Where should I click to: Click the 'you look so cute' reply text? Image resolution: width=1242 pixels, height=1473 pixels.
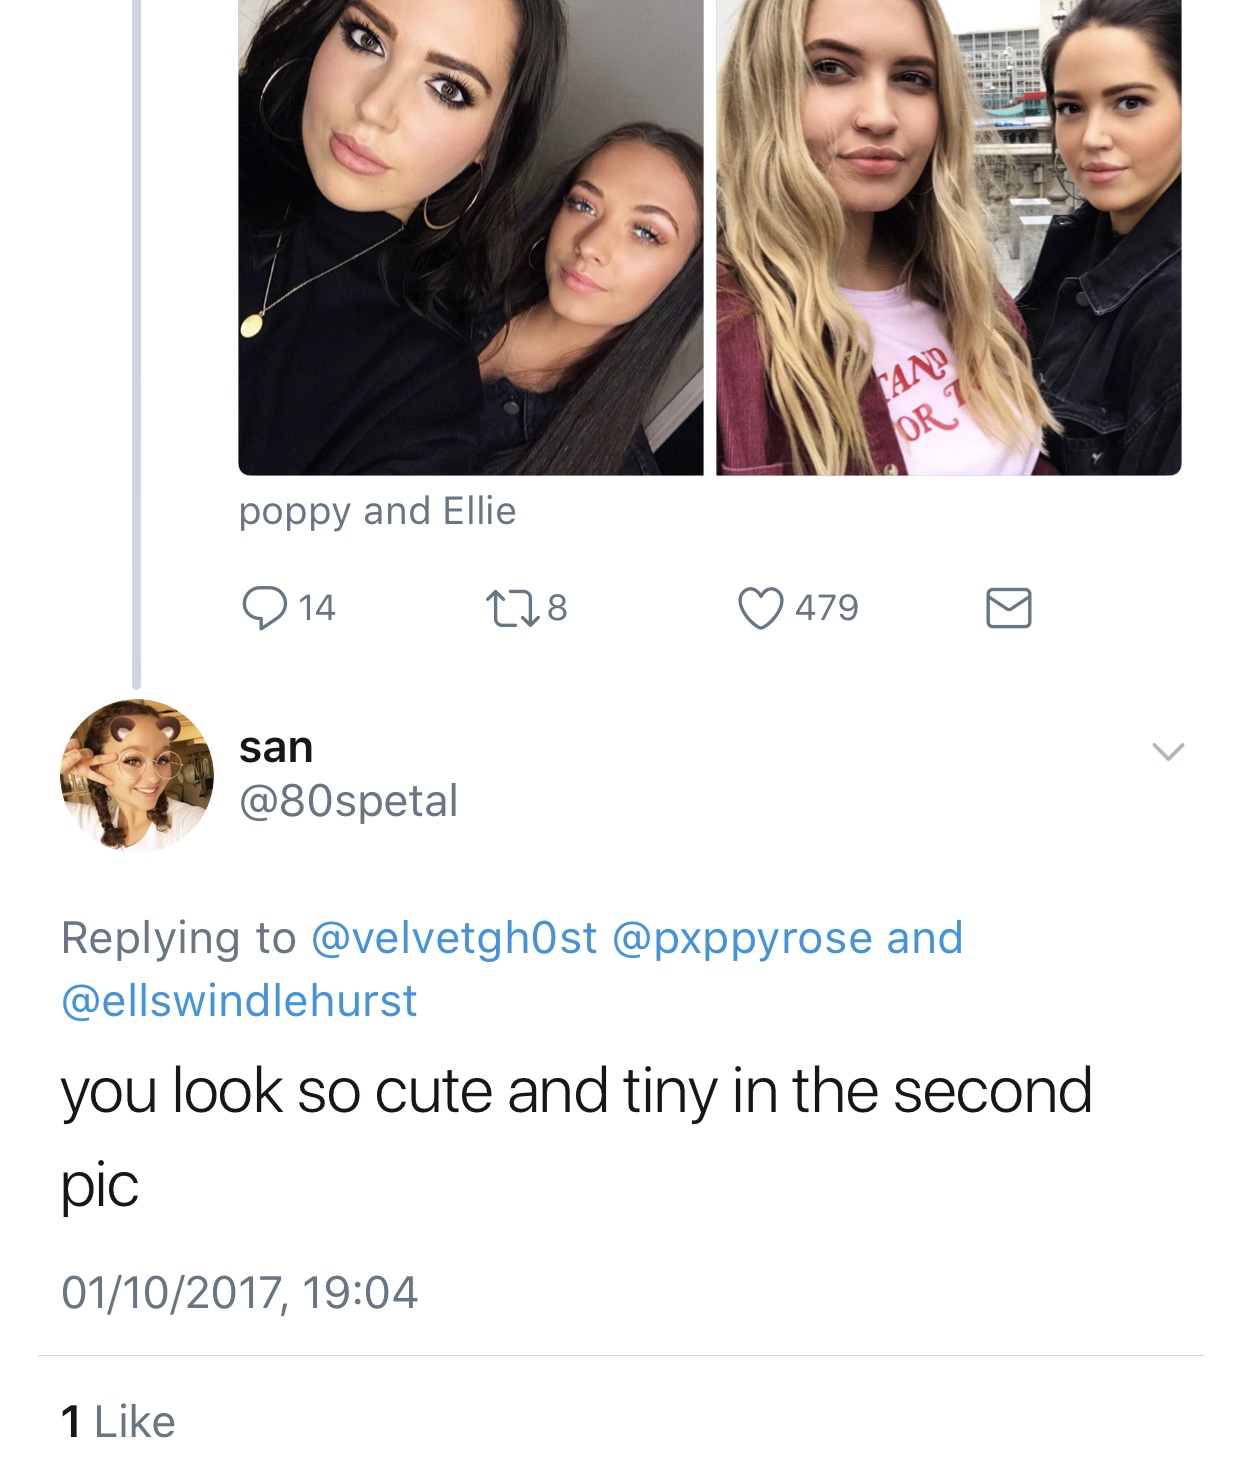(575, 1092)
